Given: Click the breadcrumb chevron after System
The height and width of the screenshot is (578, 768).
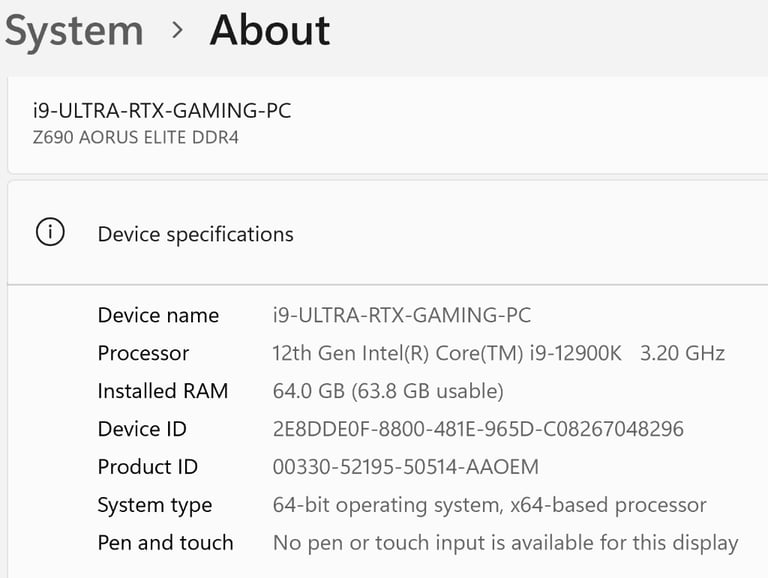Looking at the screenshot, I should 177,30.
